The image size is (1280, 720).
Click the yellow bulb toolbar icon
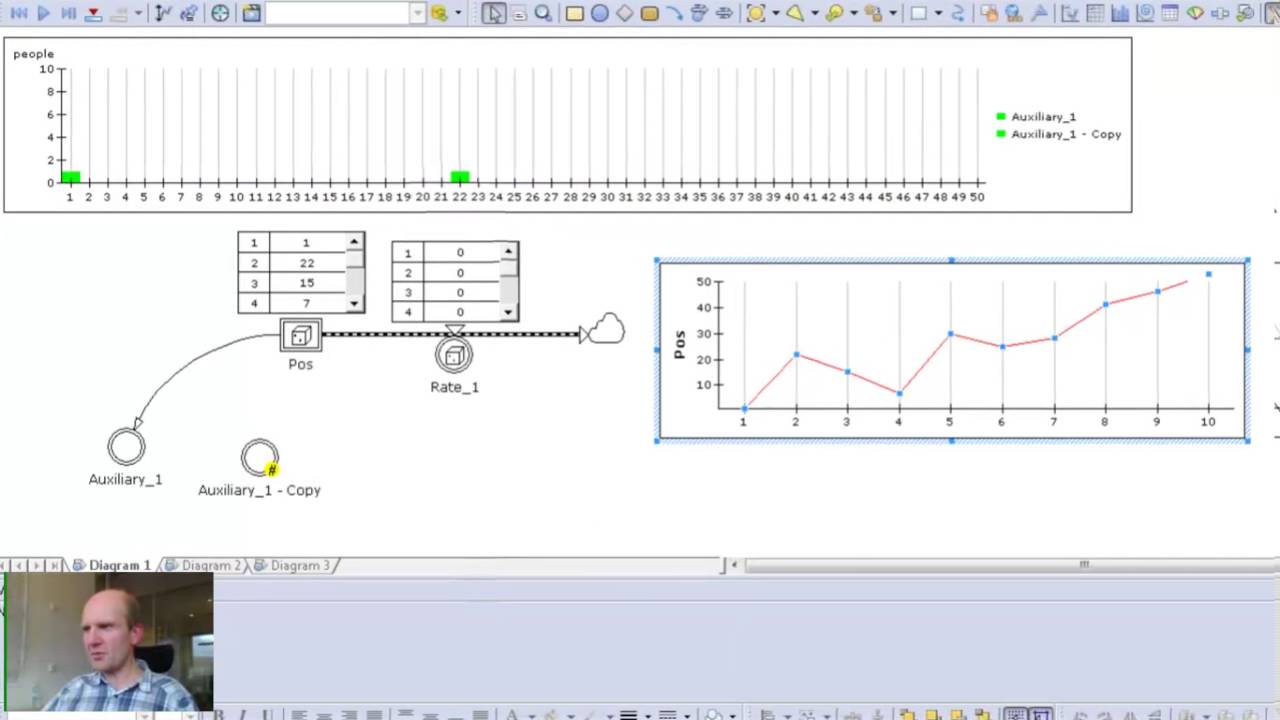(834, 13)
